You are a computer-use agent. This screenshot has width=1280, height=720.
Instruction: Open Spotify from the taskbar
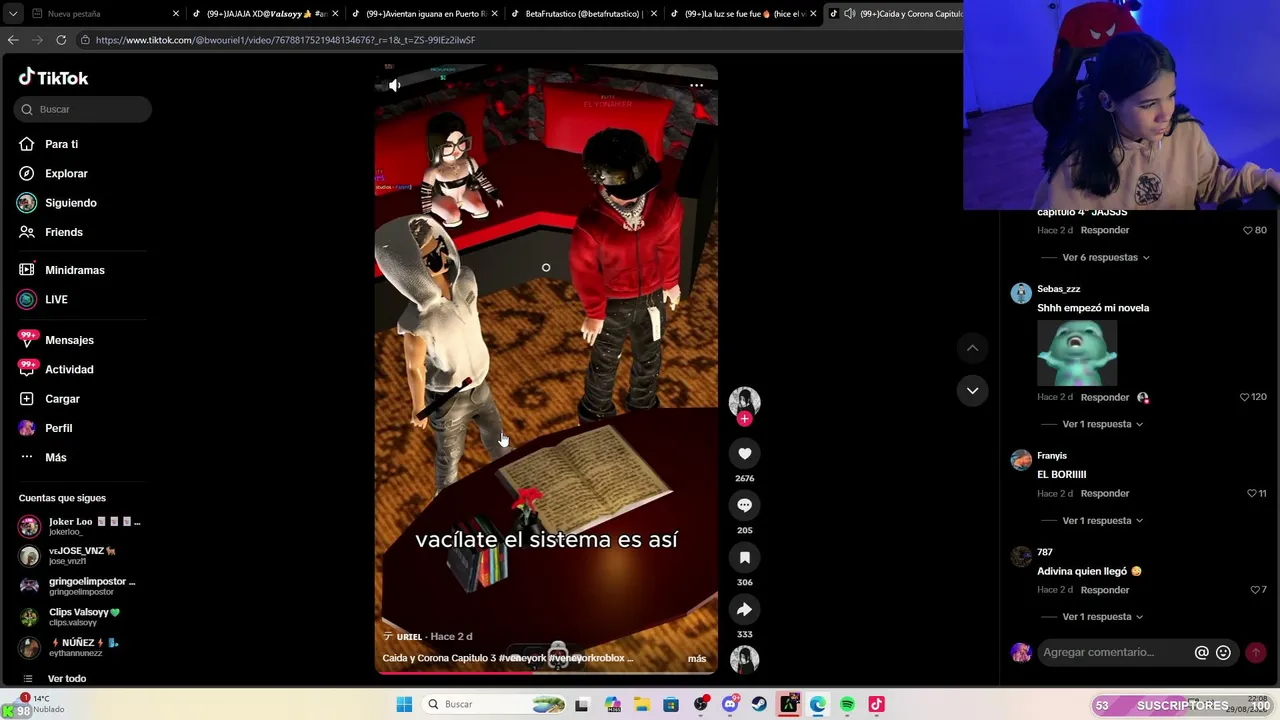tap(847, 705)
